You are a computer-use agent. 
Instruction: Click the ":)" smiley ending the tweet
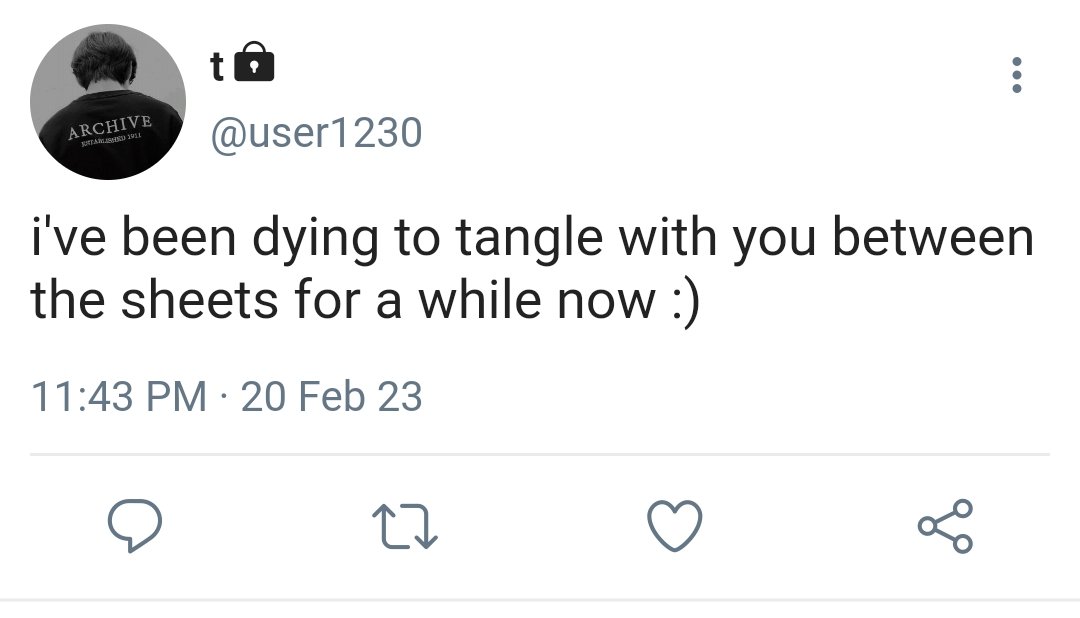tap(685, 301)
